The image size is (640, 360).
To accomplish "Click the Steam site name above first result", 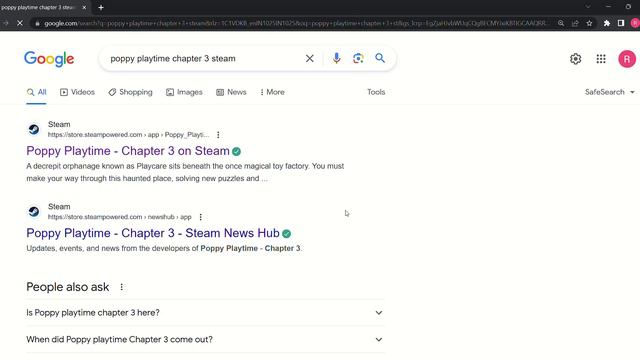I will point(59,124).
